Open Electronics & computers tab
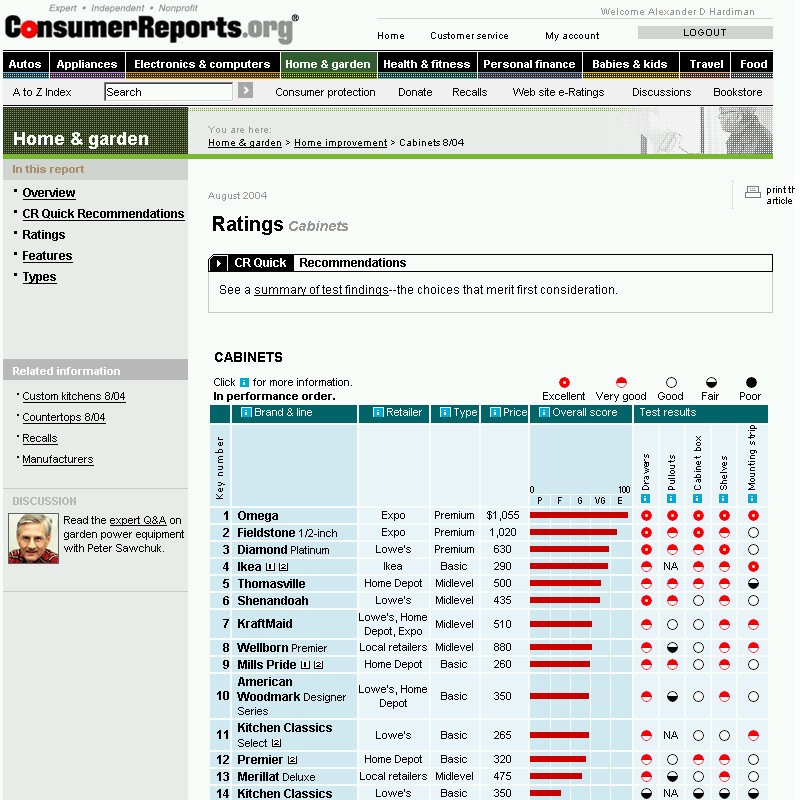Viewport: 800px width, 800px height. click(x=203, y=64)
